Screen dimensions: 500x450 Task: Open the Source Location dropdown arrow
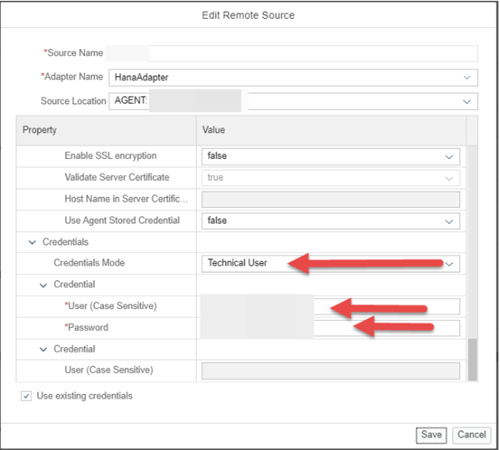pos(467,102)
